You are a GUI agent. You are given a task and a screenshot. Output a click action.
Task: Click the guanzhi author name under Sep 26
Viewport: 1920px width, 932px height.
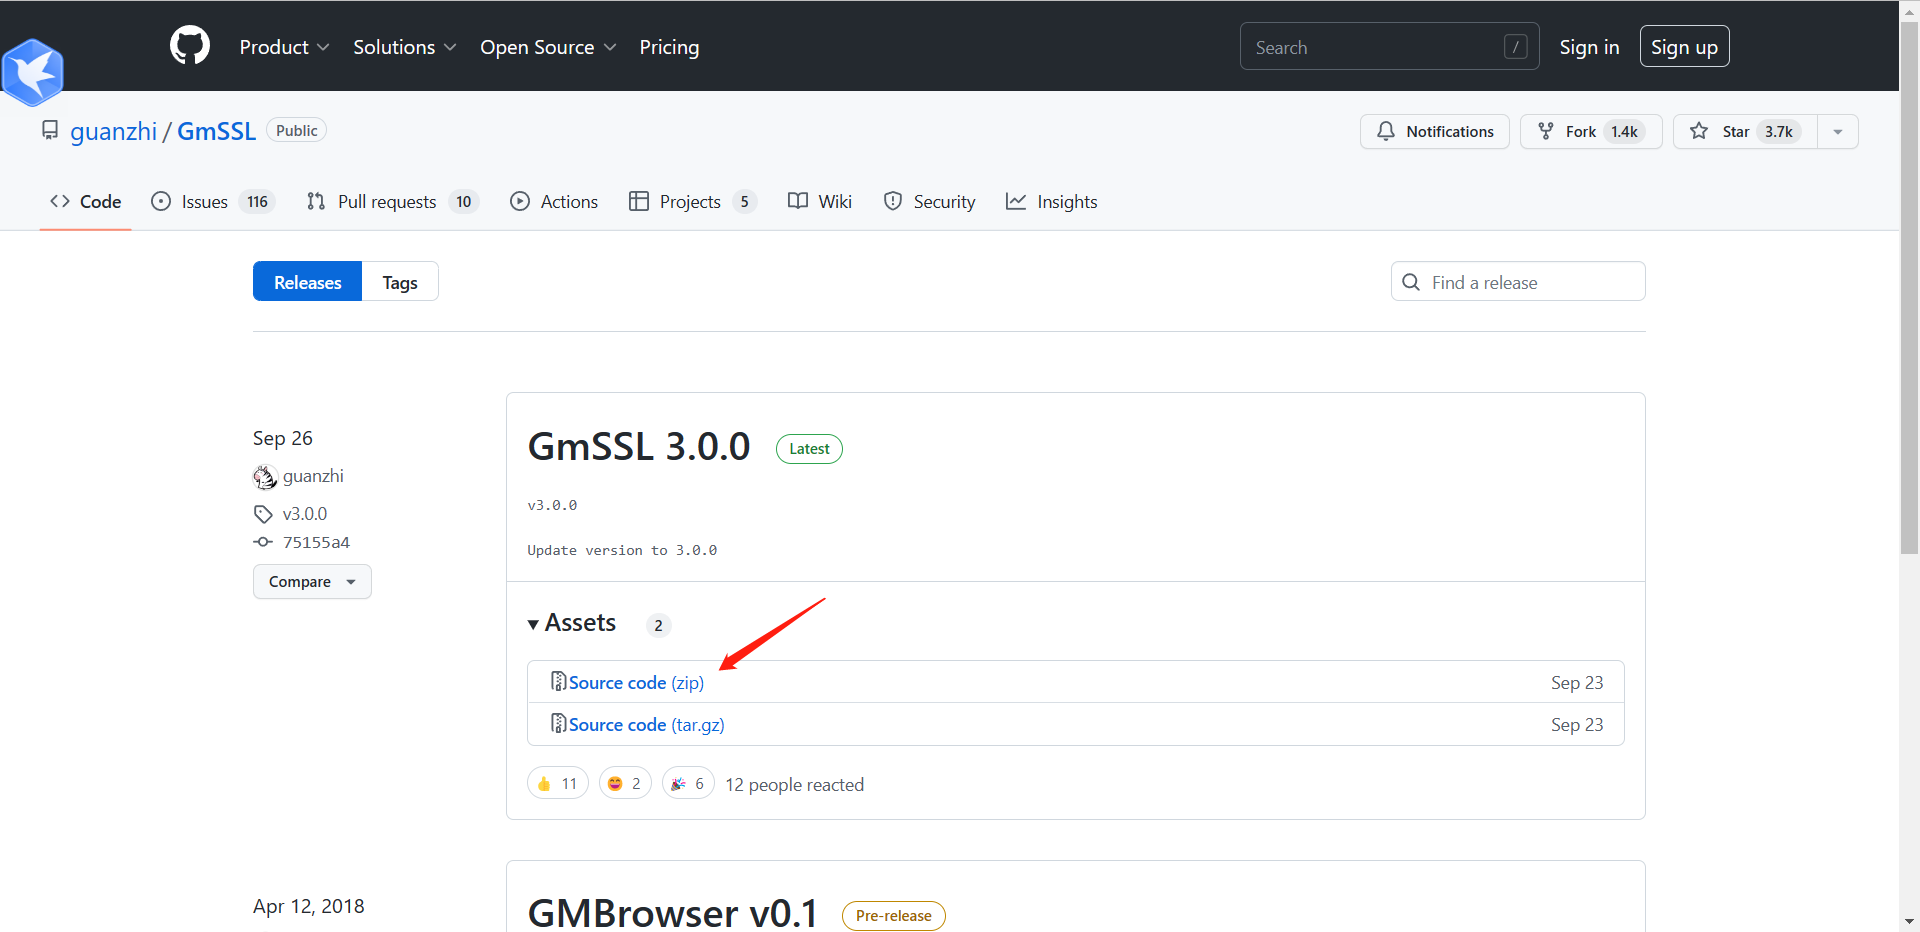click(x=313, y=476)
